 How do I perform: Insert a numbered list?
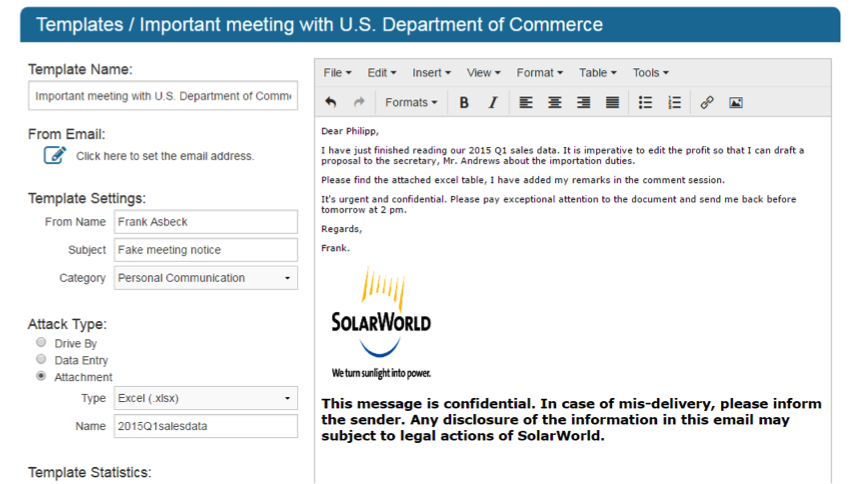(x=674, y=102)
